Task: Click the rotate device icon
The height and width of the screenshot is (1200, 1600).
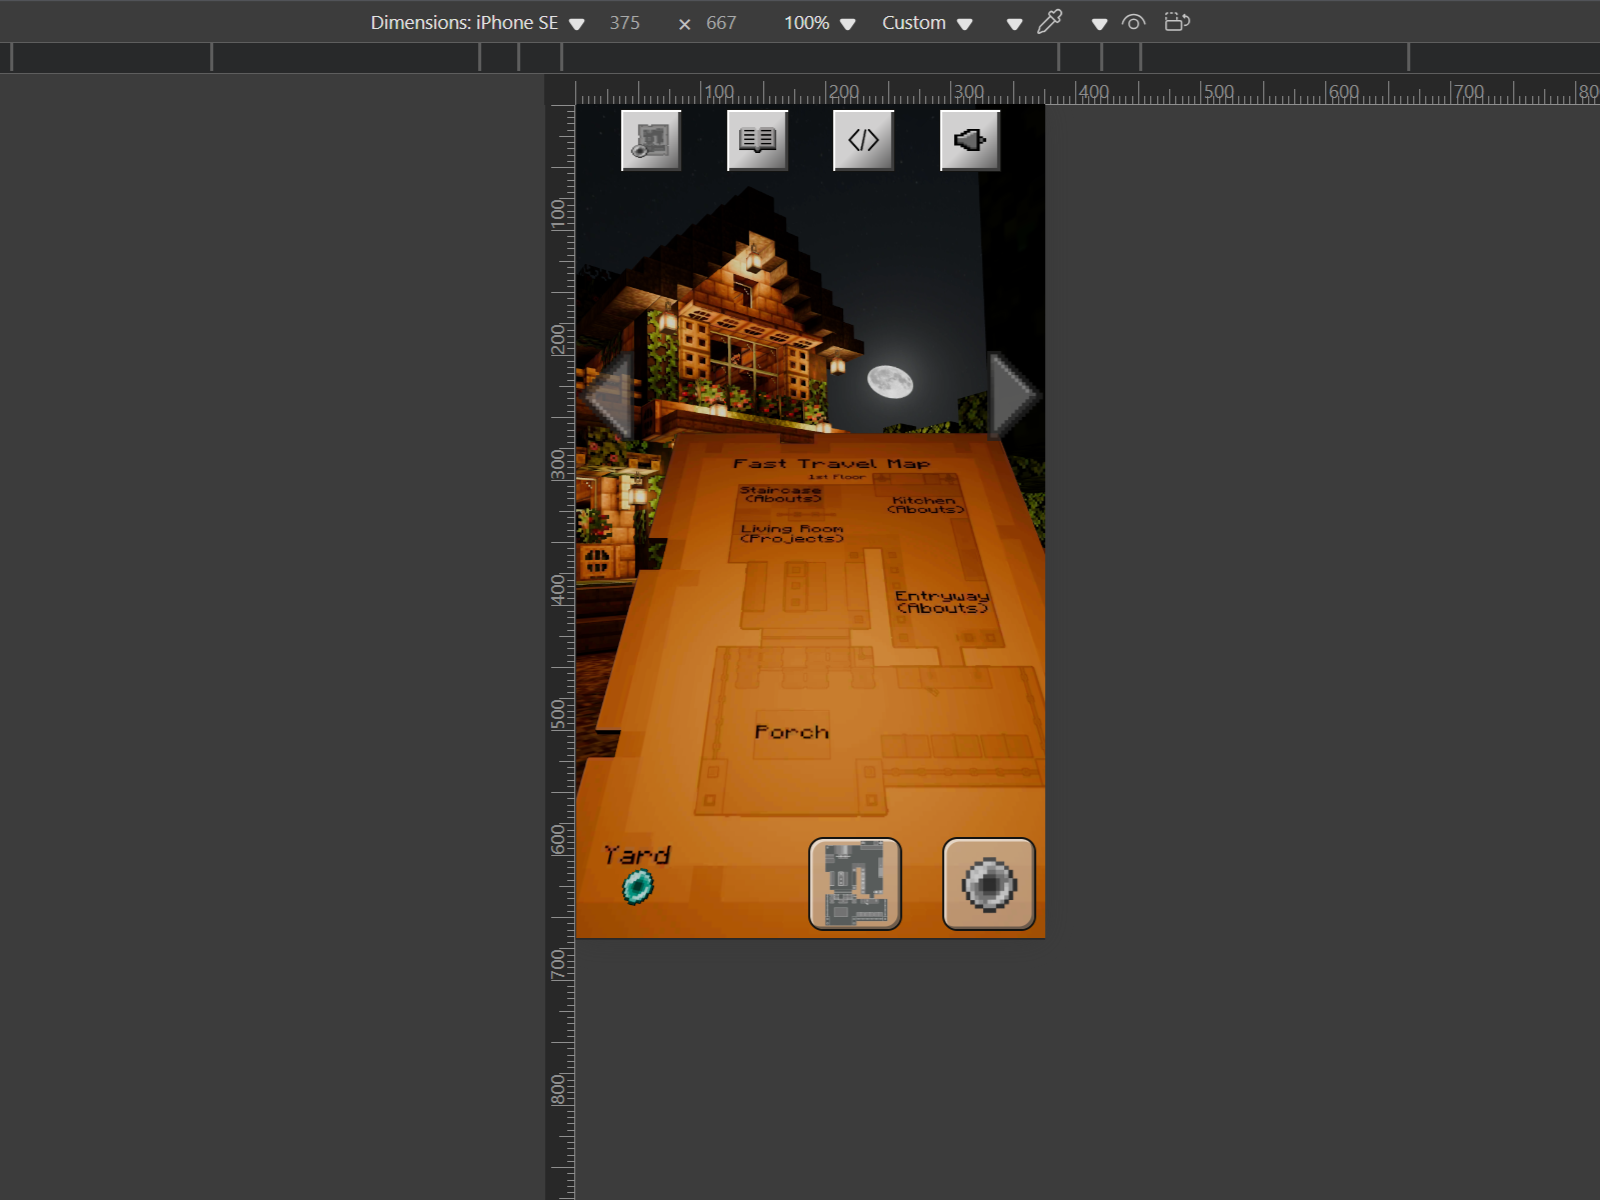Action: [1177, 22]
